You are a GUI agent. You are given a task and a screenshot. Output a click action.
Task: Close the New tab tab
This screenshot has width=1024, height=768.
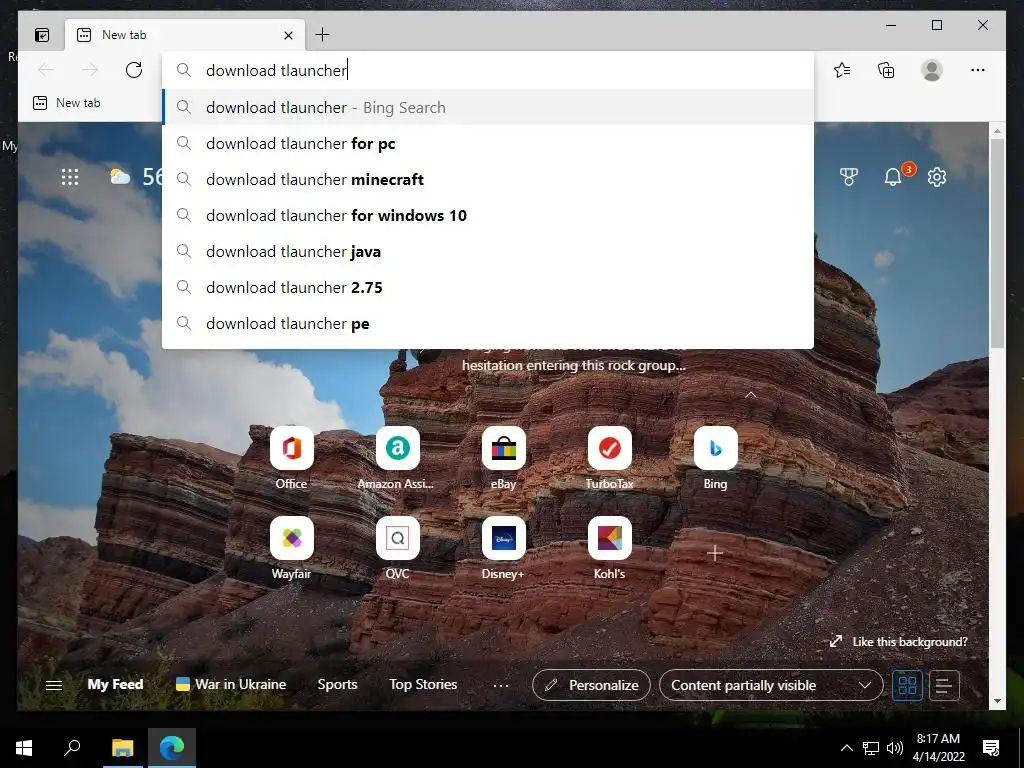point(288,35)
